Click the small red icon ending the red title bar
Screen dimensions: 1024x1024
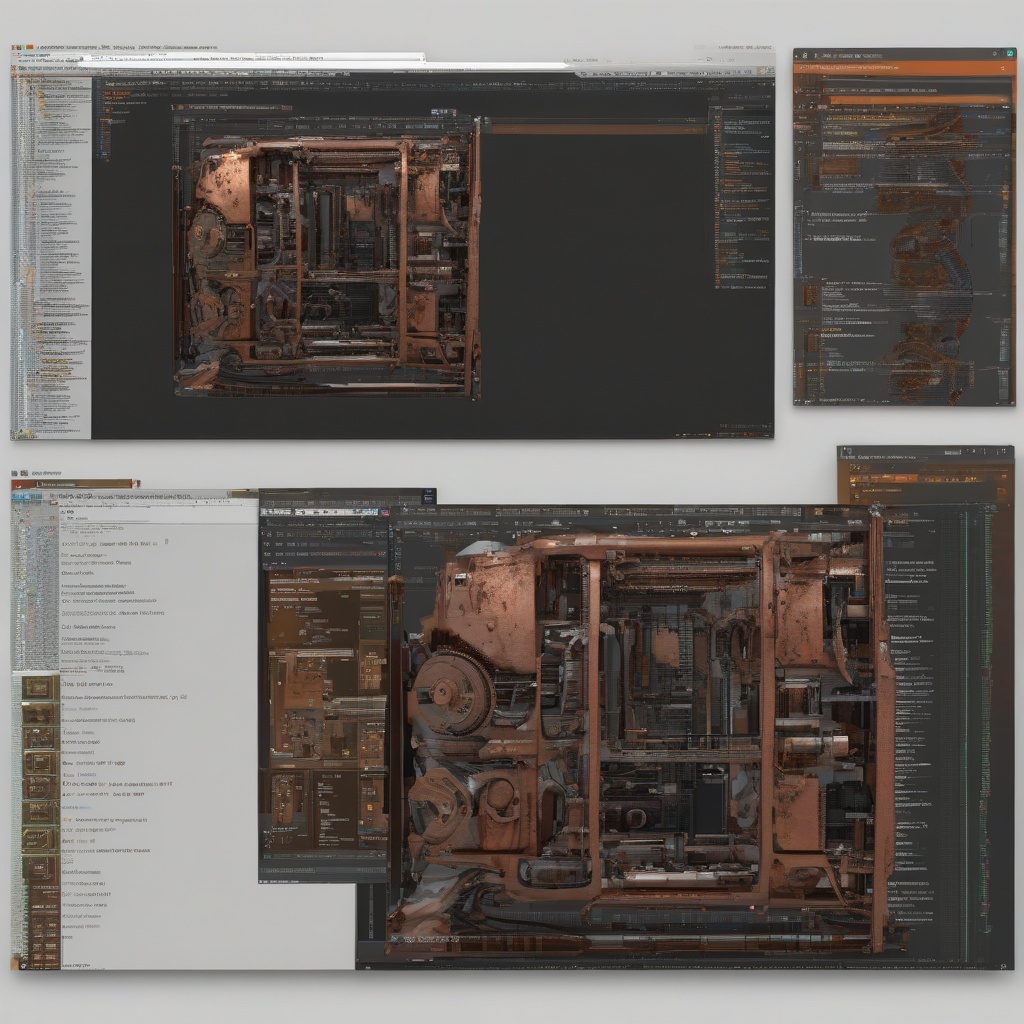(135, 484)
